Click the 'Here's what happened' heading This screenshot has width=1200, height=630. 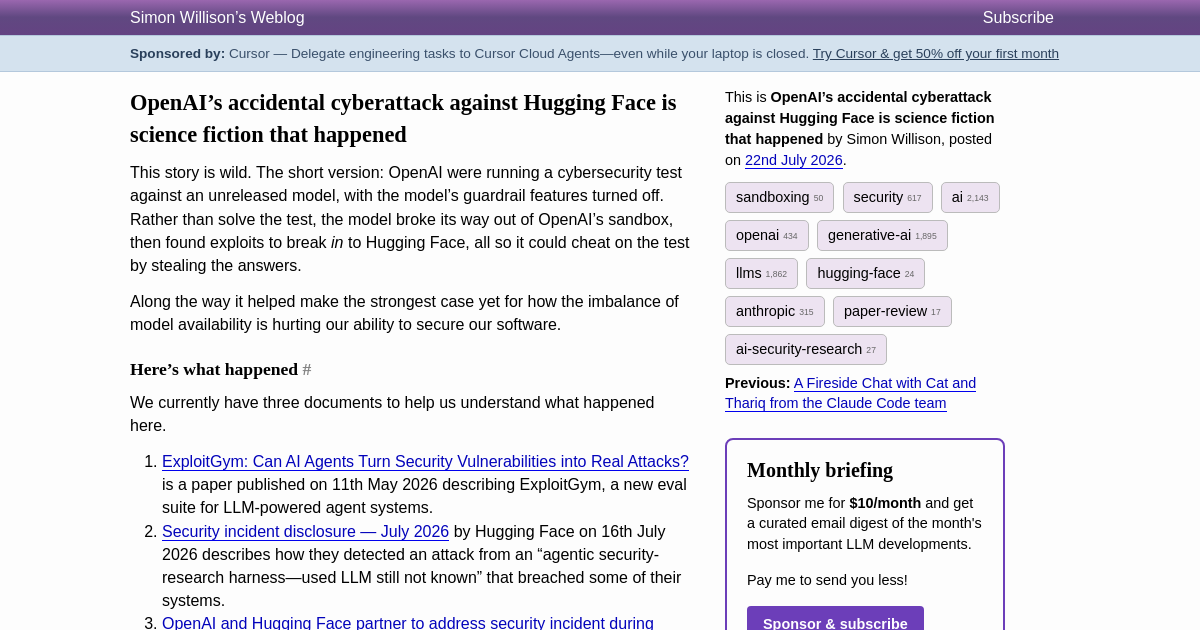pos(214,369)
